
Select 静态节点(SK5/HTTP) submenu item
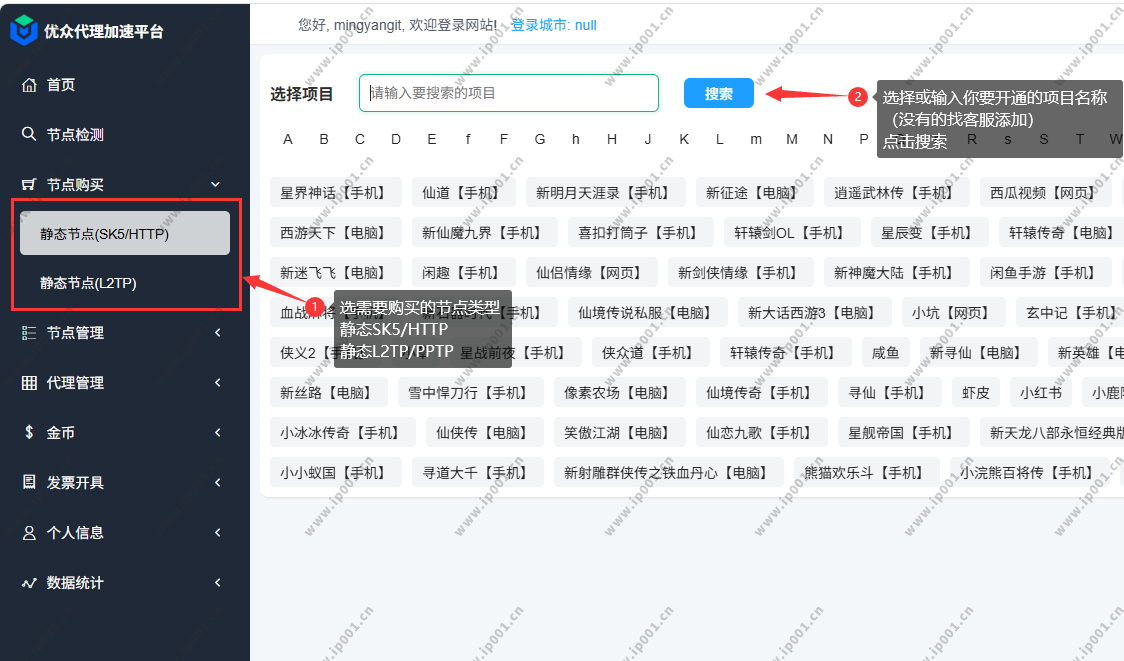coord(125,233)
